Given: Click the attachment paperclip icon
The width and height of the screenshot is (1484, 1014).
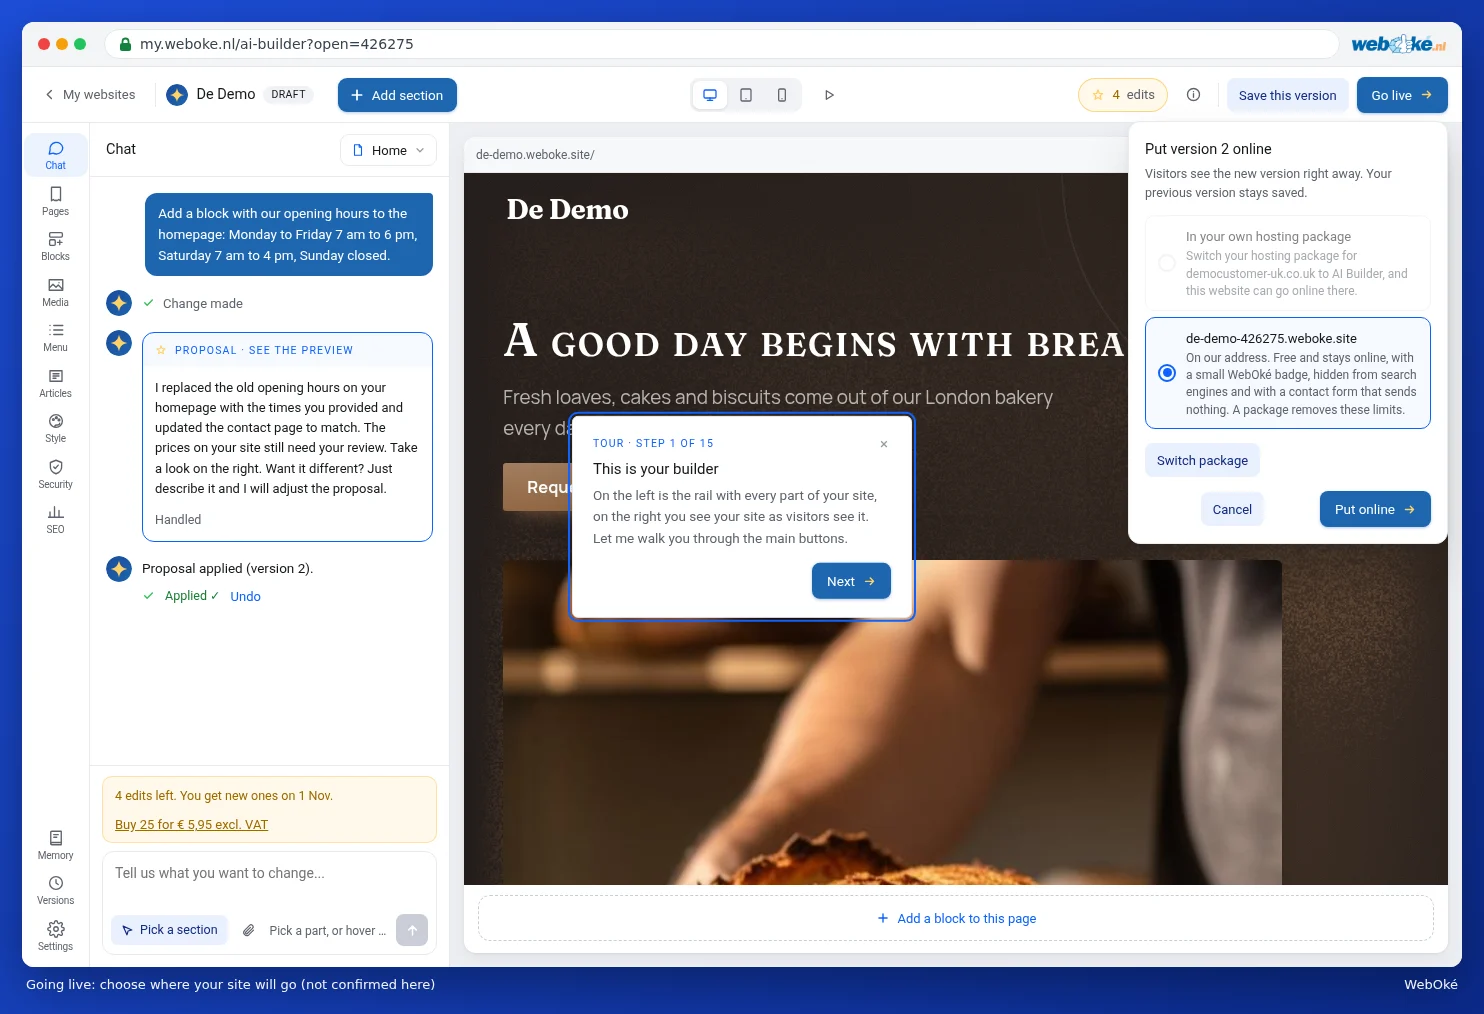Looking at the screenshot, I should [x=249, y=930].
